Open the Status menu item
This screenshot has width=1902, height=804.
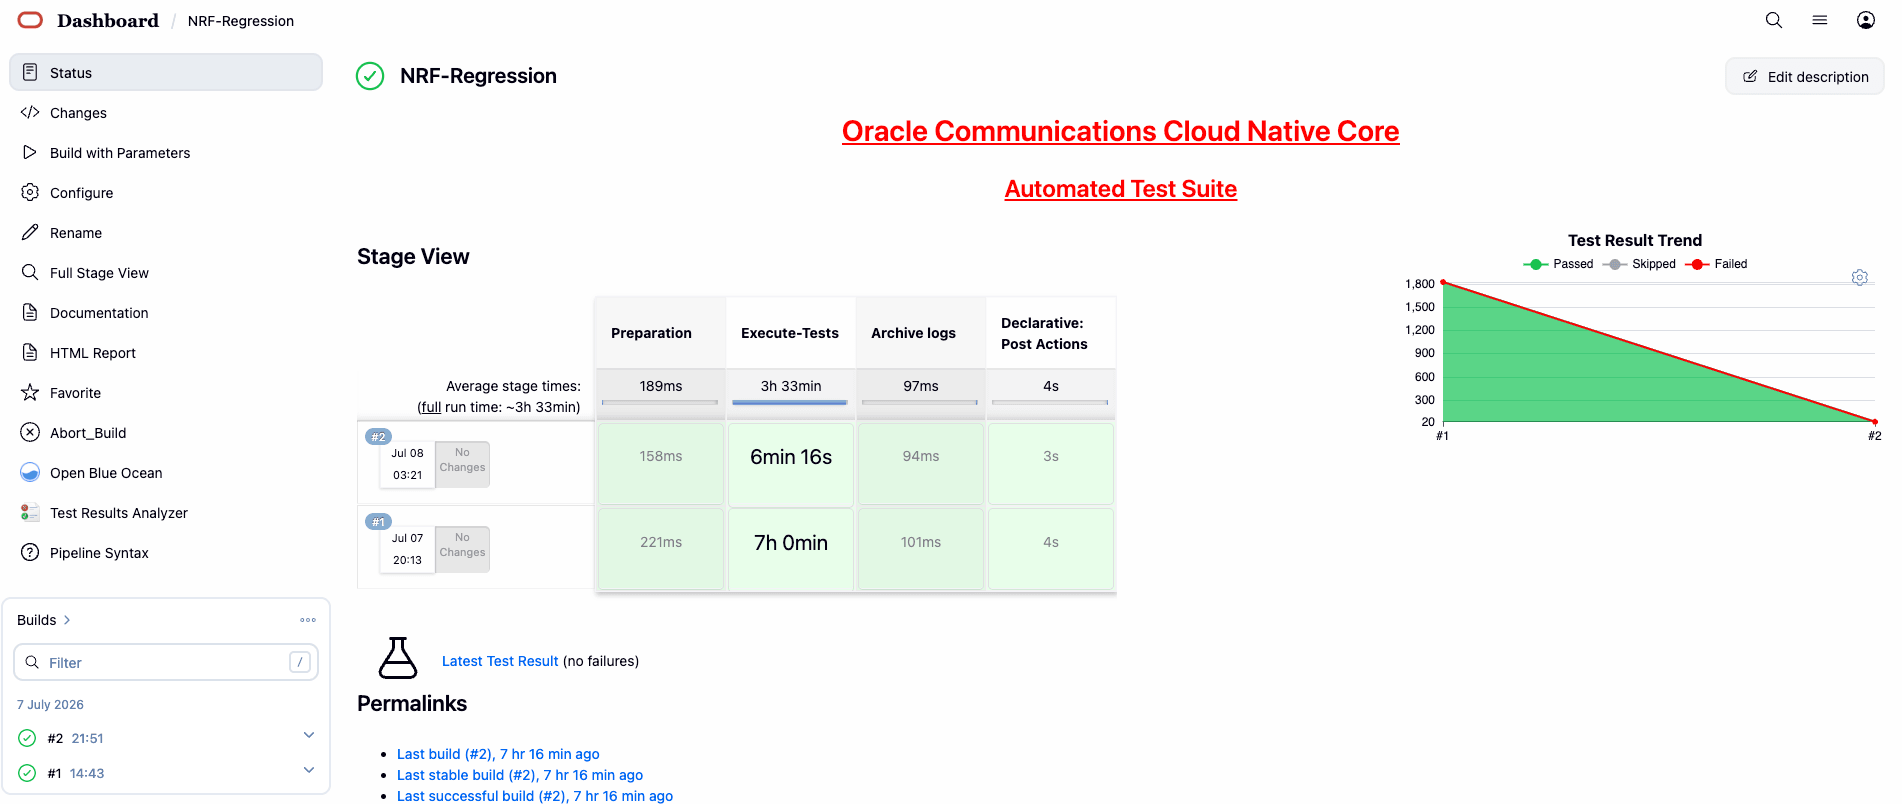[166, 72]
